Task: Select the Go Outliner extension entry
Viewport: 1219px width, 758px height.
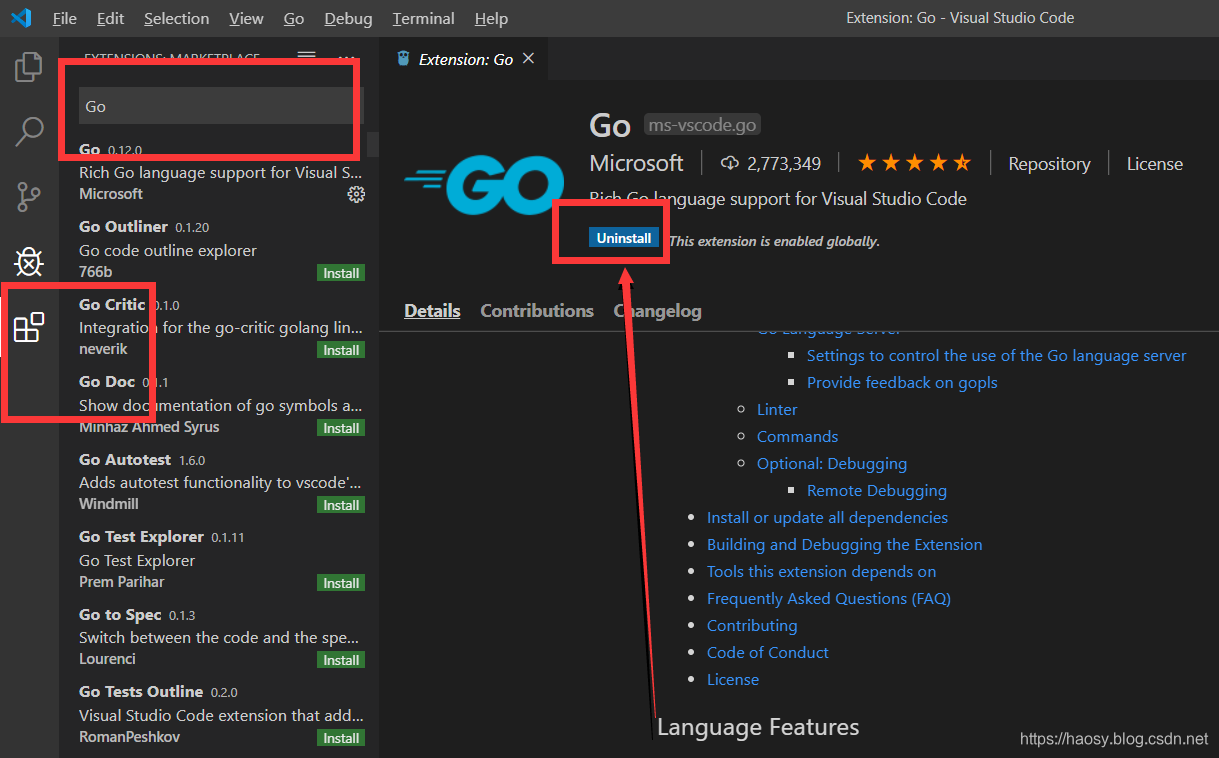Action: tap(220, 250)
